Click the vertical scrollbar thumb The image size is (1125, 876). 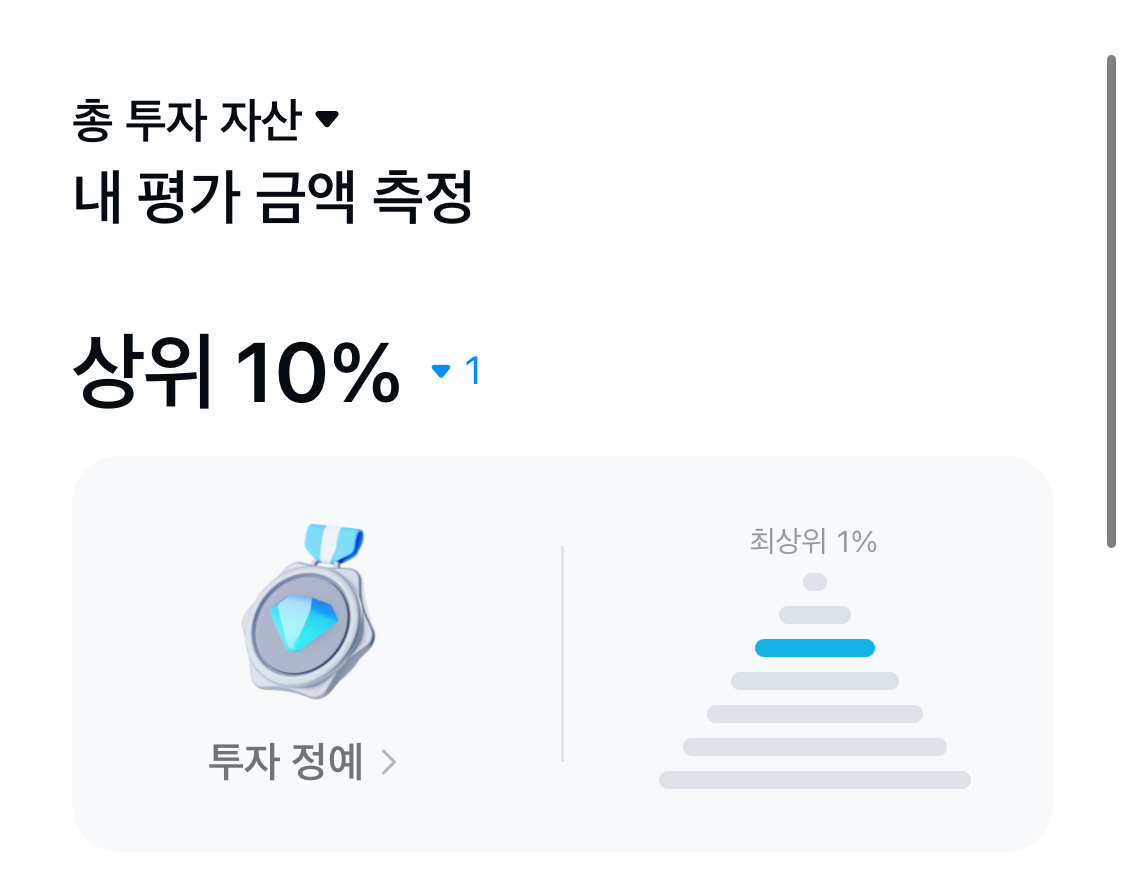[1111, 300]
